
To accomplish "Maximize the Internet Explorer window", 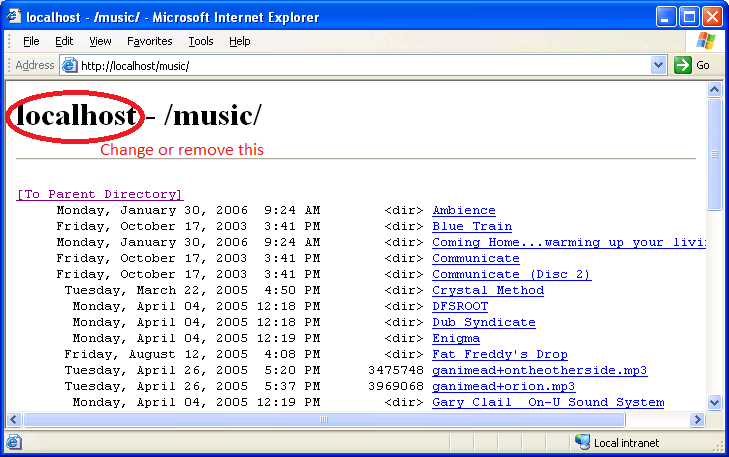I will click(689, 17).
